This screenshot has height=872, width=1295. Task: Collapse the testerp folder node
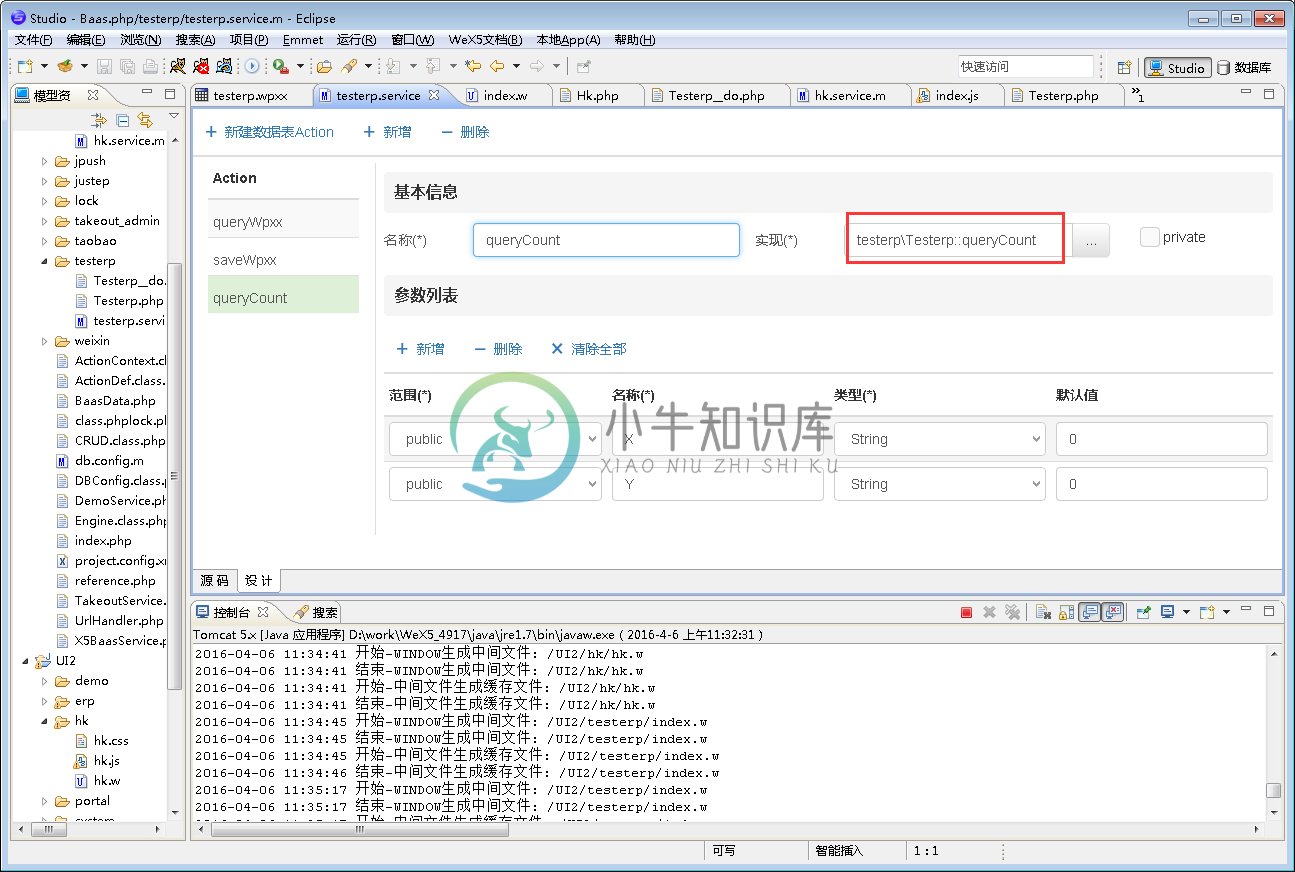(45, 261)
